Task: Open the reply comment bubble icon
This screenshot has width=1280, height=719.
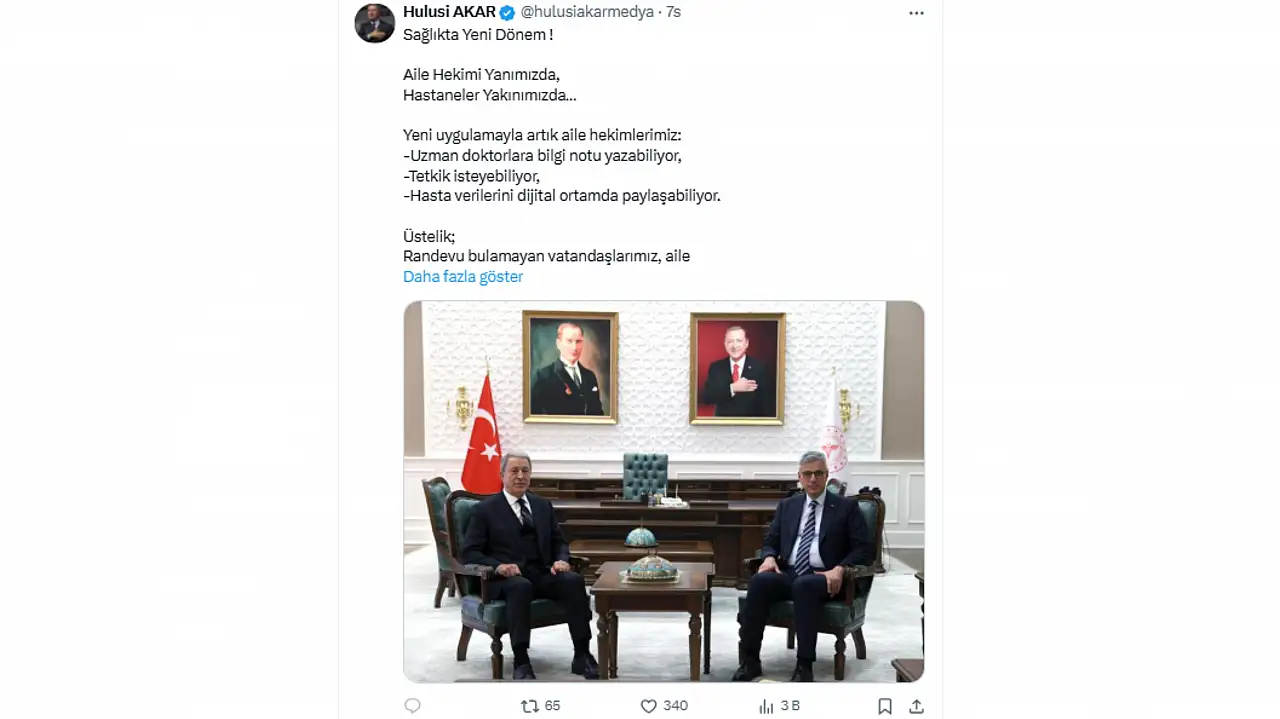Action: coord(412,706)
